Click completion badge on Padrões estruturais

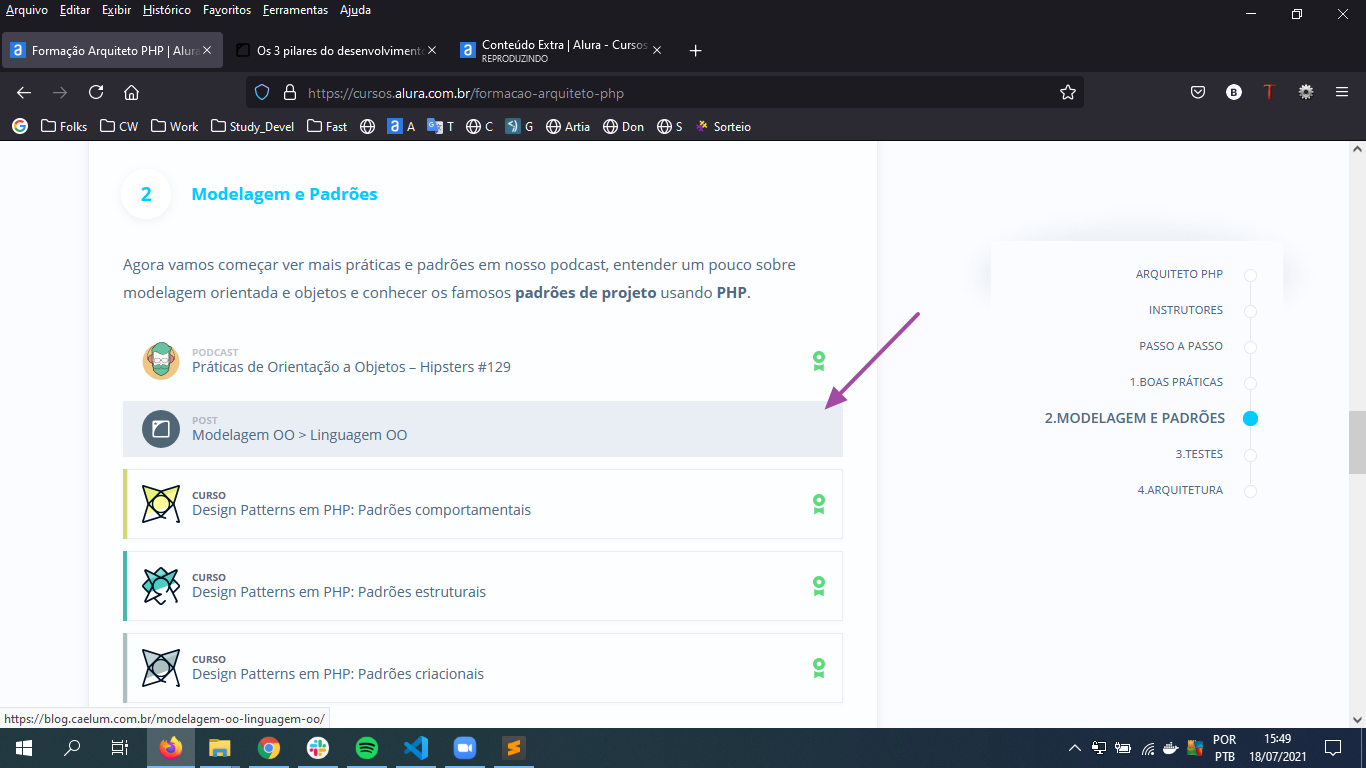tap(819, 586)
